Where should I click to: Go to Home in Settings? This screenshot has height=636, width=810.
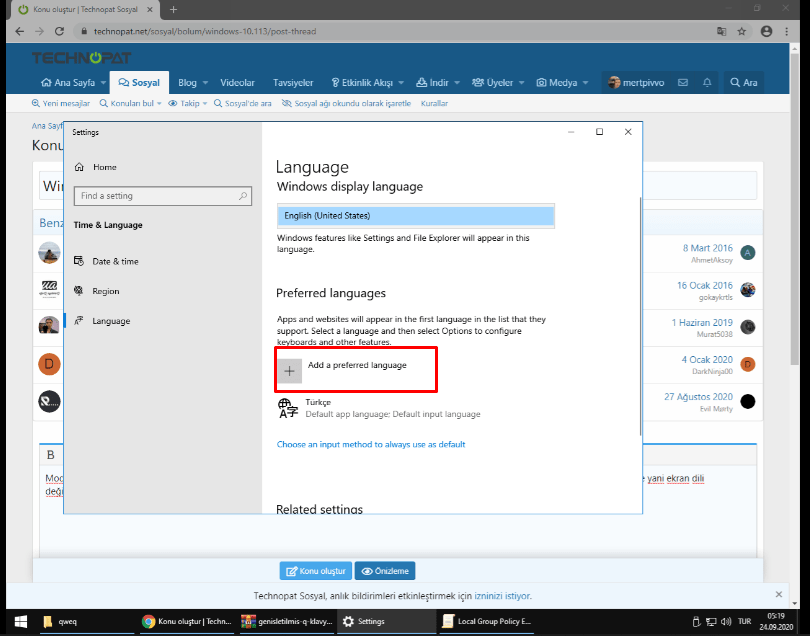point(96,167)
